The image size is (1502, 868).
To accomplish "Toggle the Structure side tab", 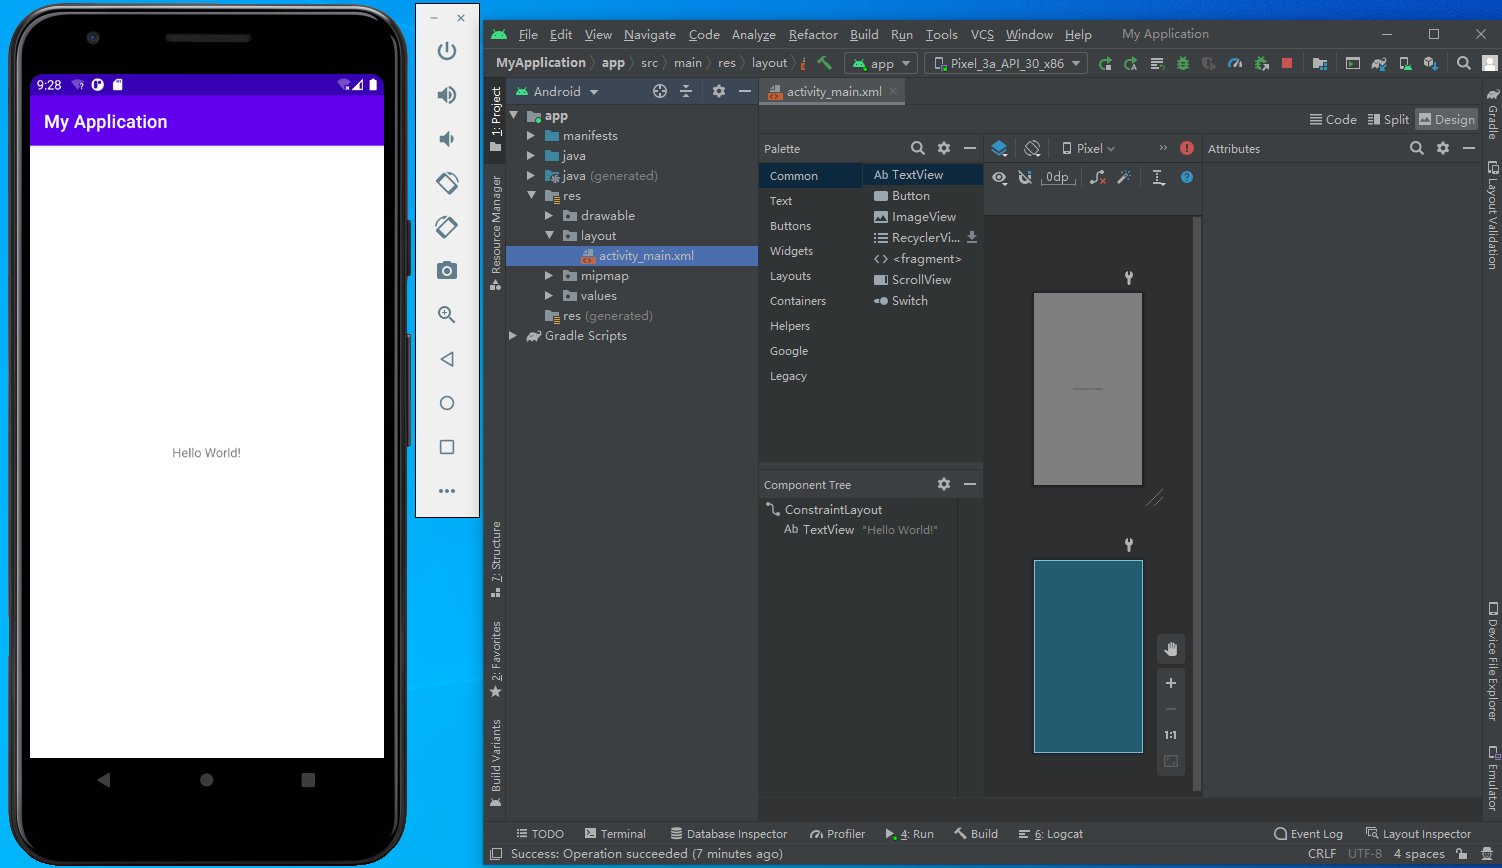I will [495, 558].
